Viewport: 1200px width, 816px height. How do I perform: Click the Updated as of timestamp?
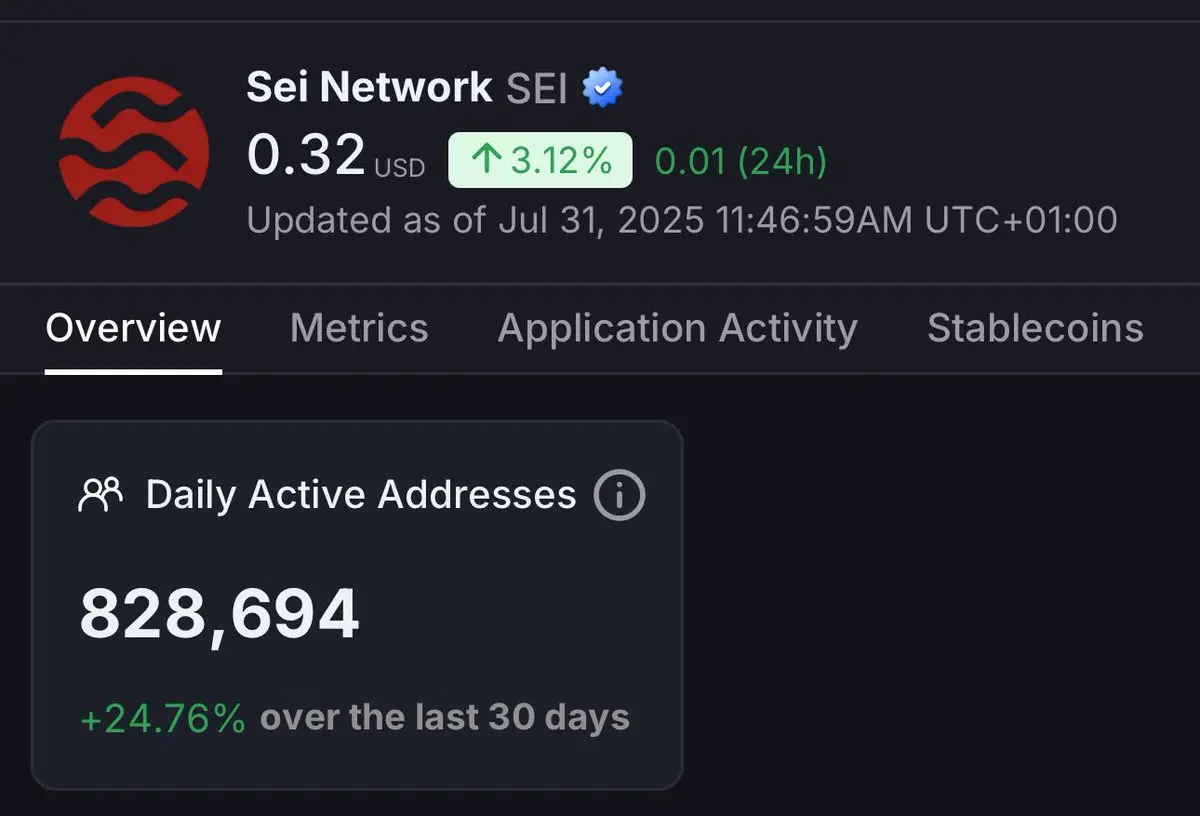(682, 220)
